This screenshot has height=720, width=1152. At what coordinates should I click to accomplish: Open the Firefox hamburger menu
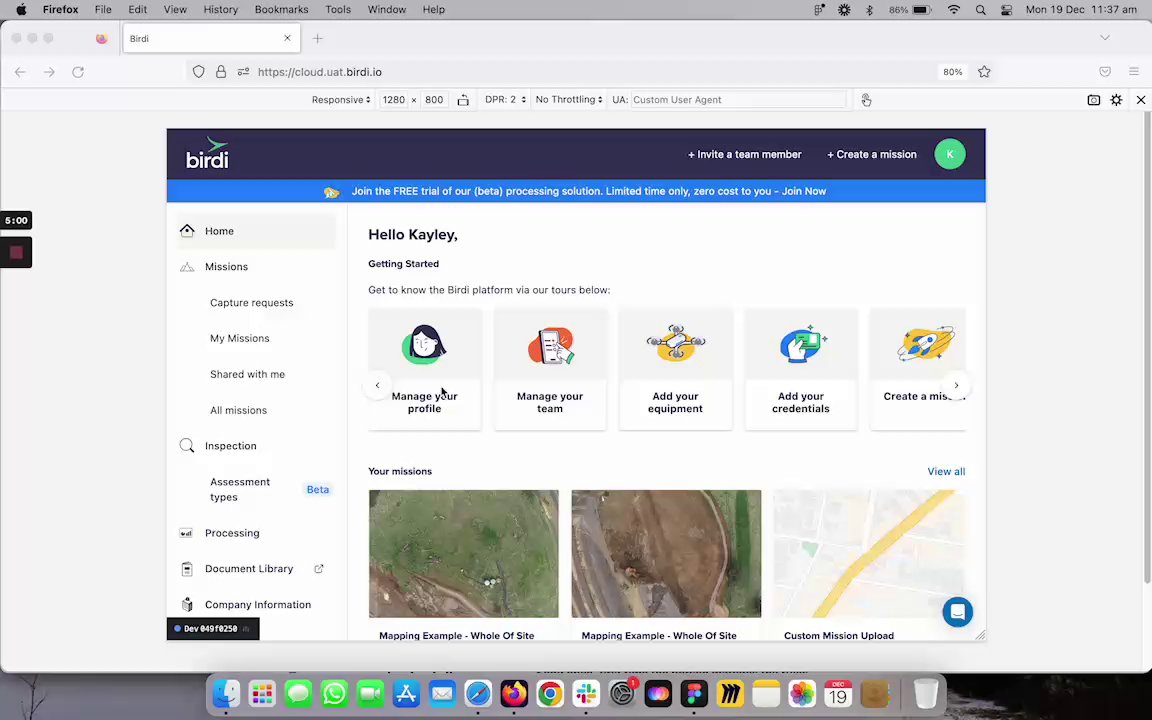[x=1134, y=72]
